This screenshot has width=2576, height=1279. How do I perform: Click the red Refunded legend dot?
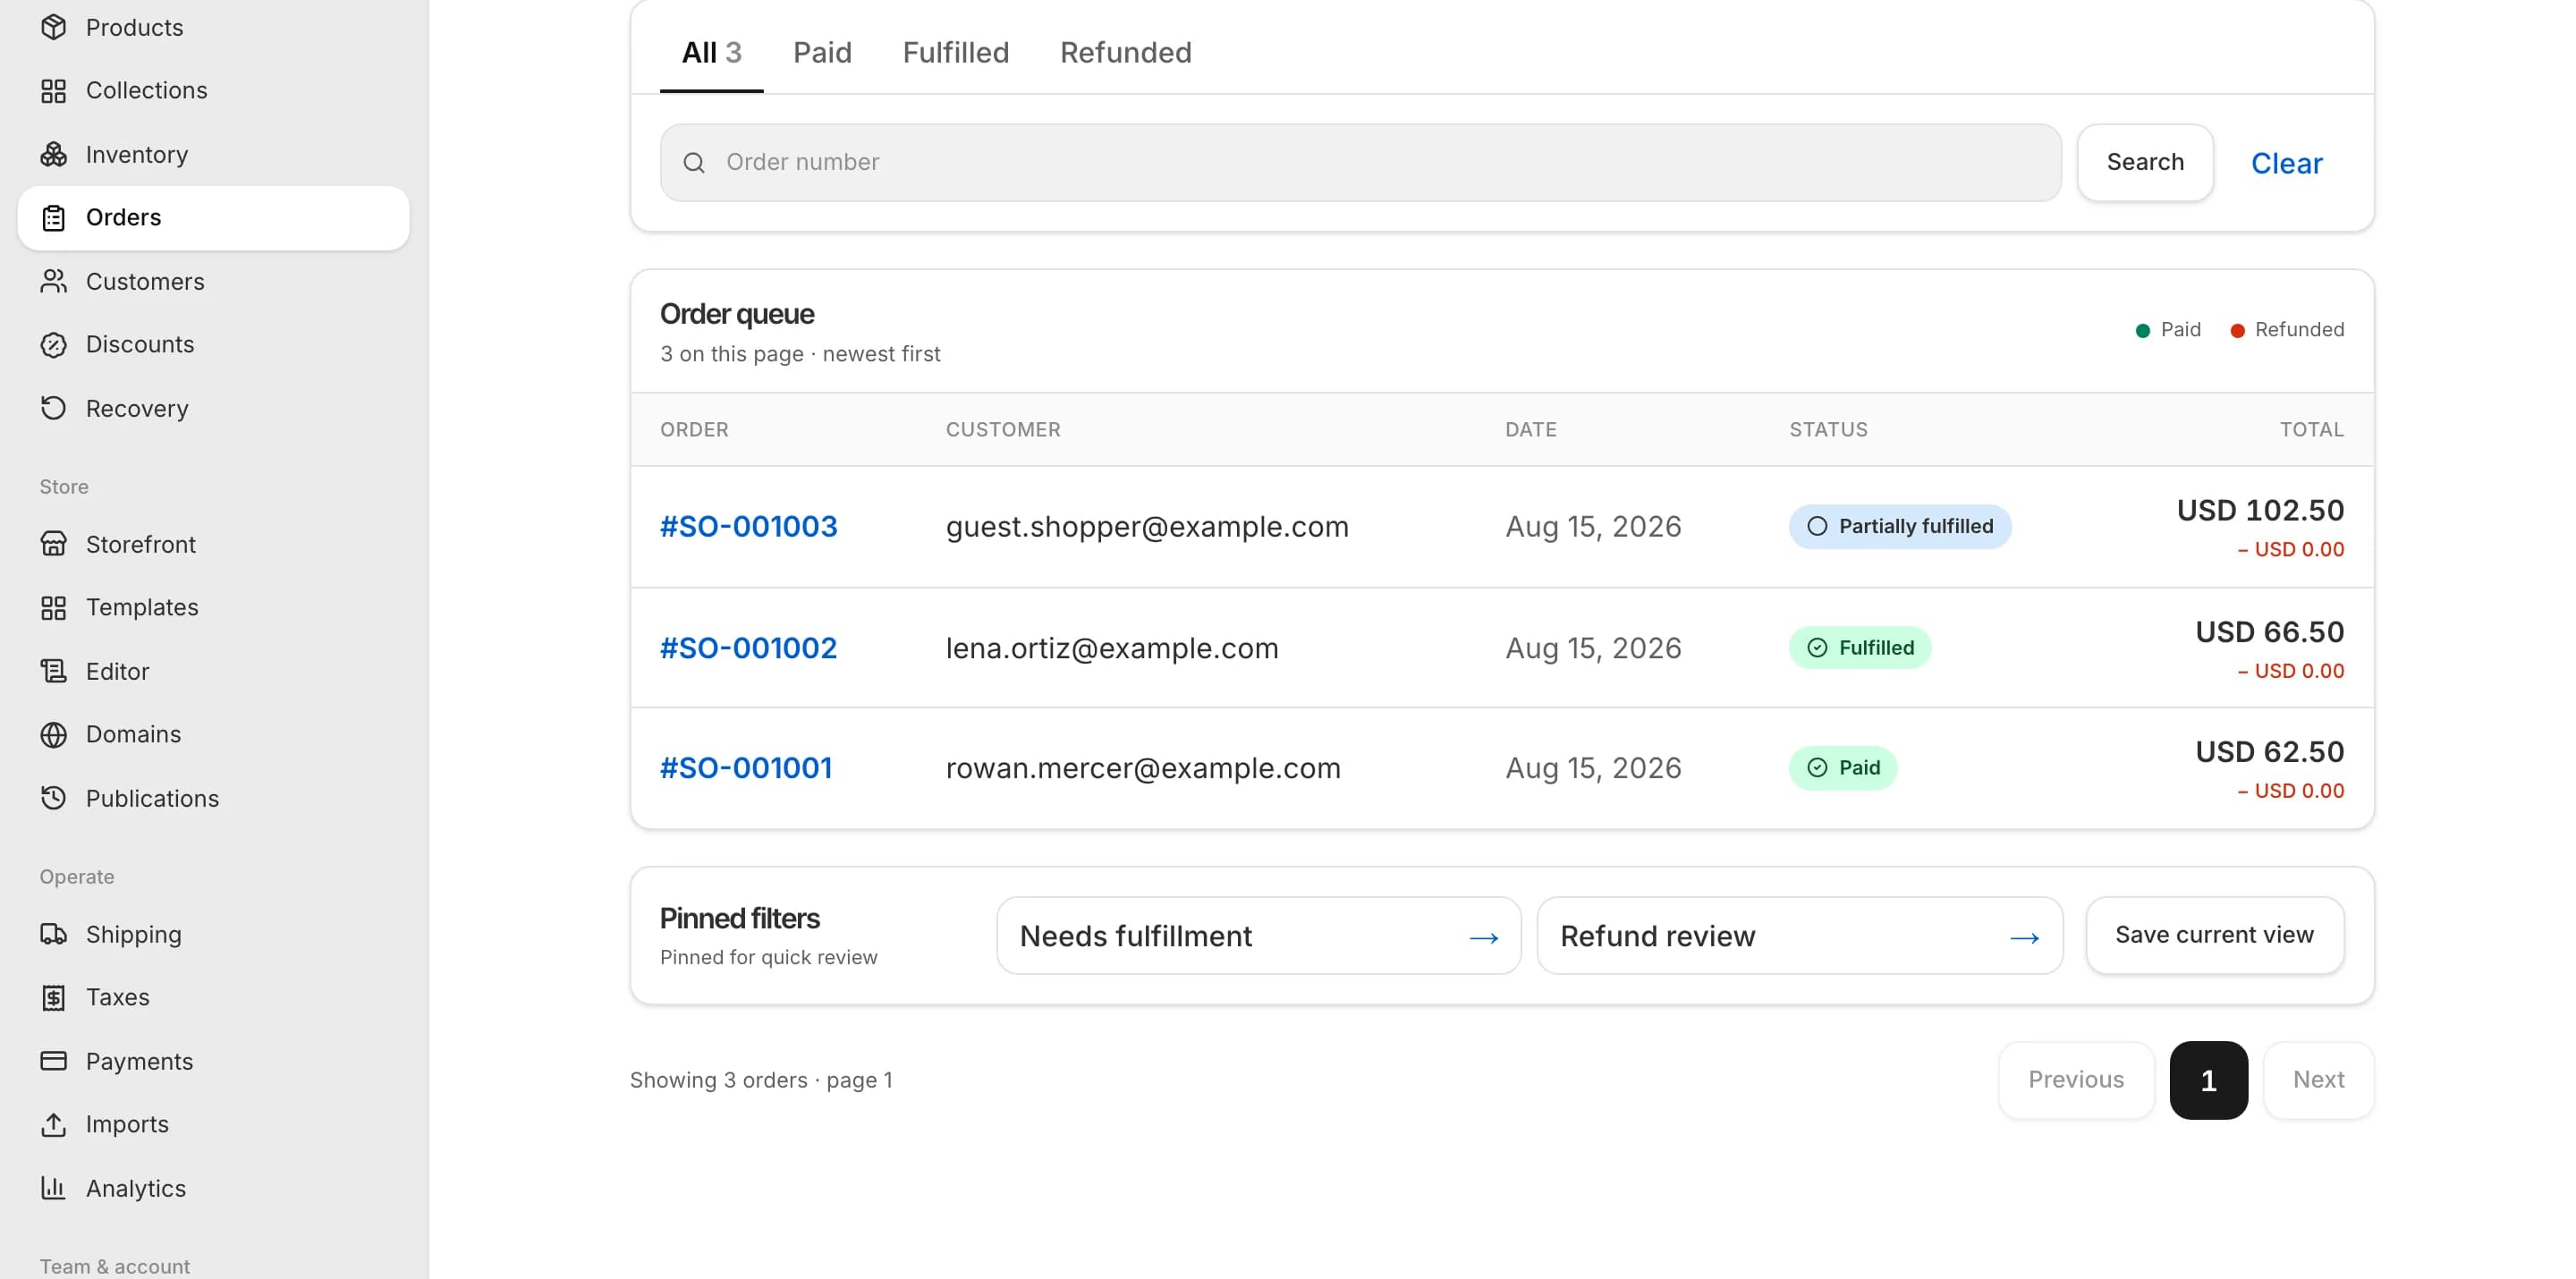point(2237,331)
